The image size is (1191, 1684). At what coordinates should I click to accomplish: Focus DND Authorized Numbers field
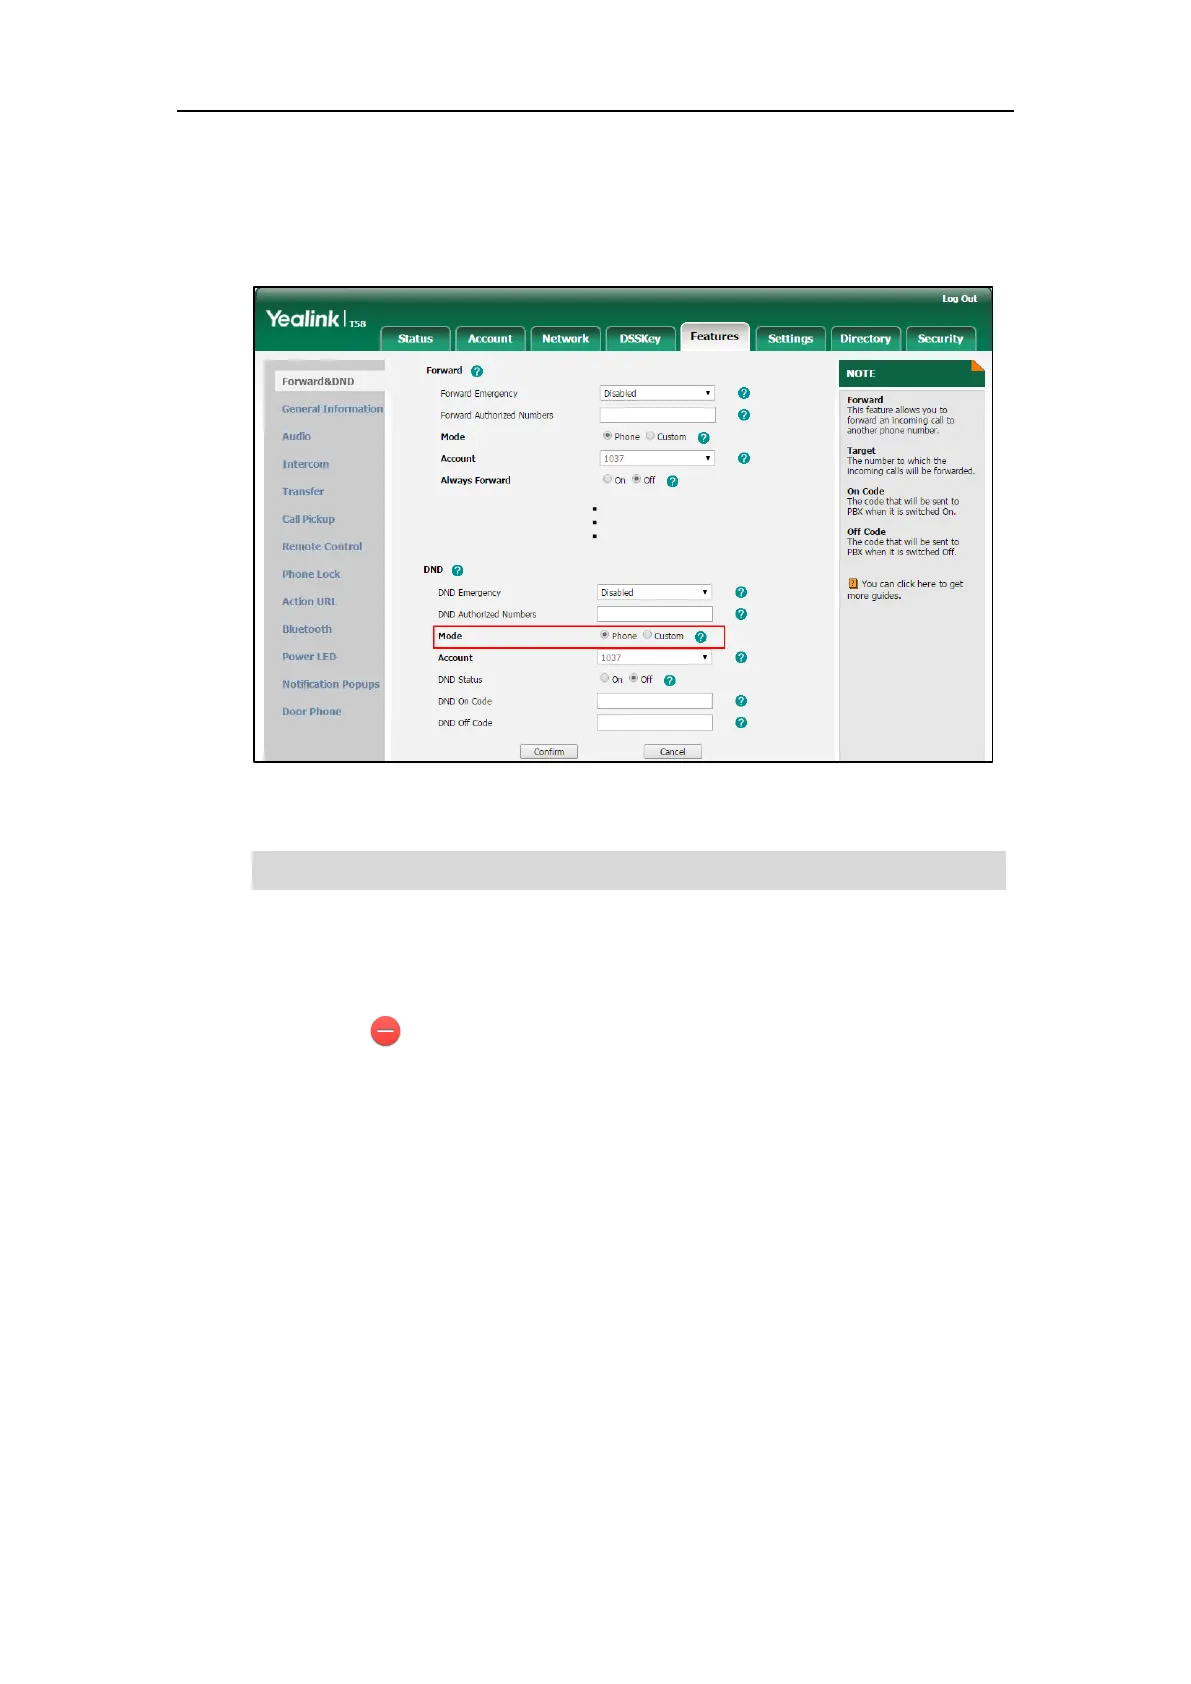pyautogui.click(x=655, y=614)
